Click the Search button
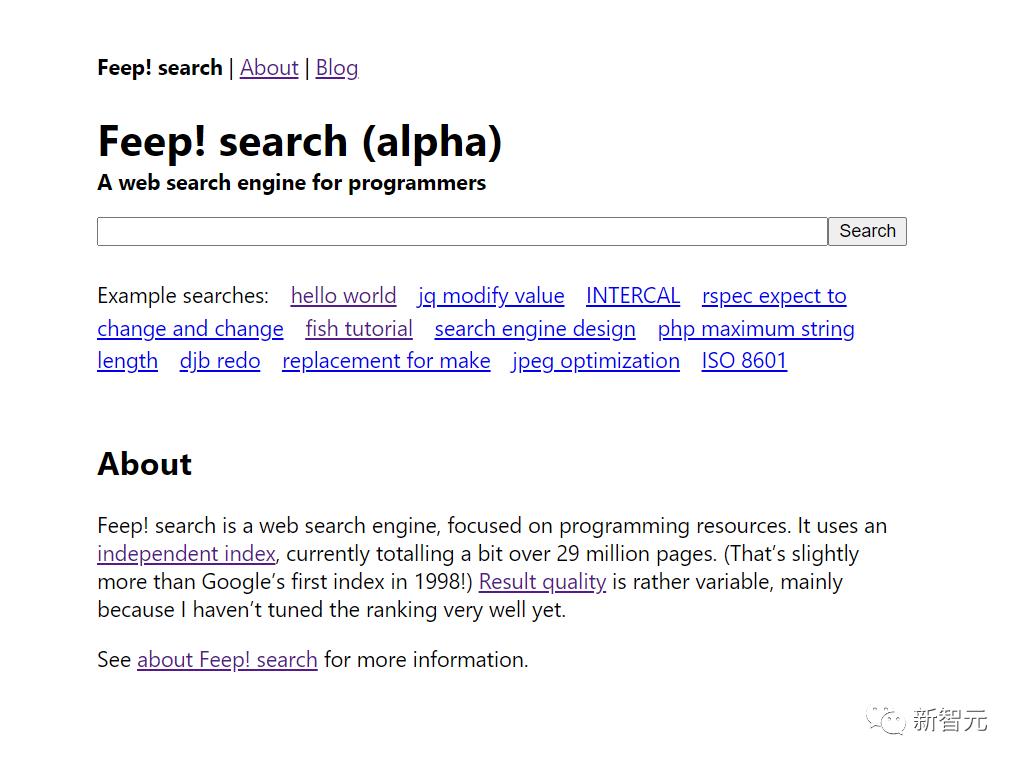Viewport: 1021px width, 765px height. [866, 231]
